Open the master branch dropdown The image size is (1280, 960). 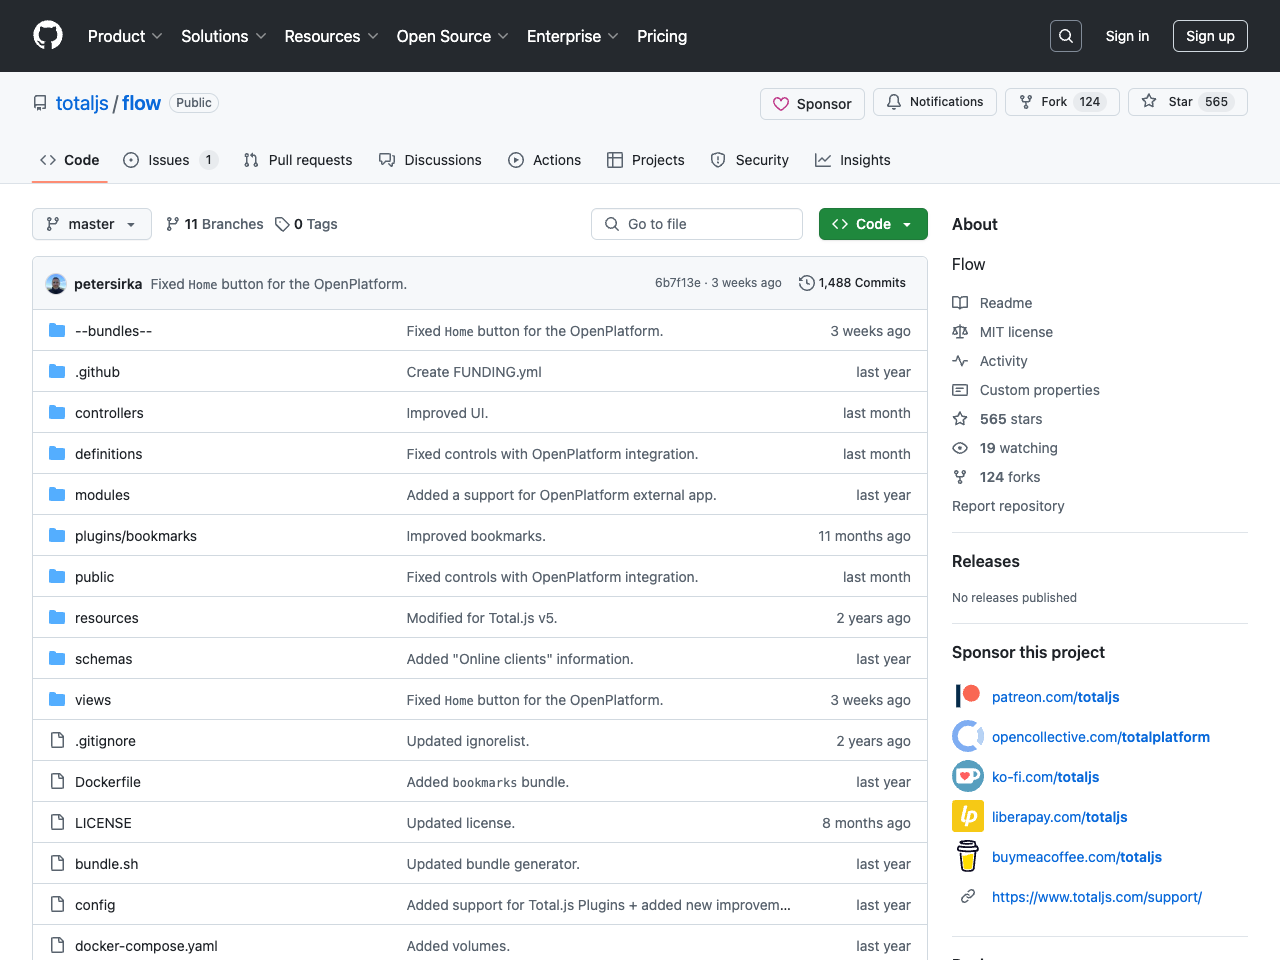pyautogui.click(x=92, y=224)
